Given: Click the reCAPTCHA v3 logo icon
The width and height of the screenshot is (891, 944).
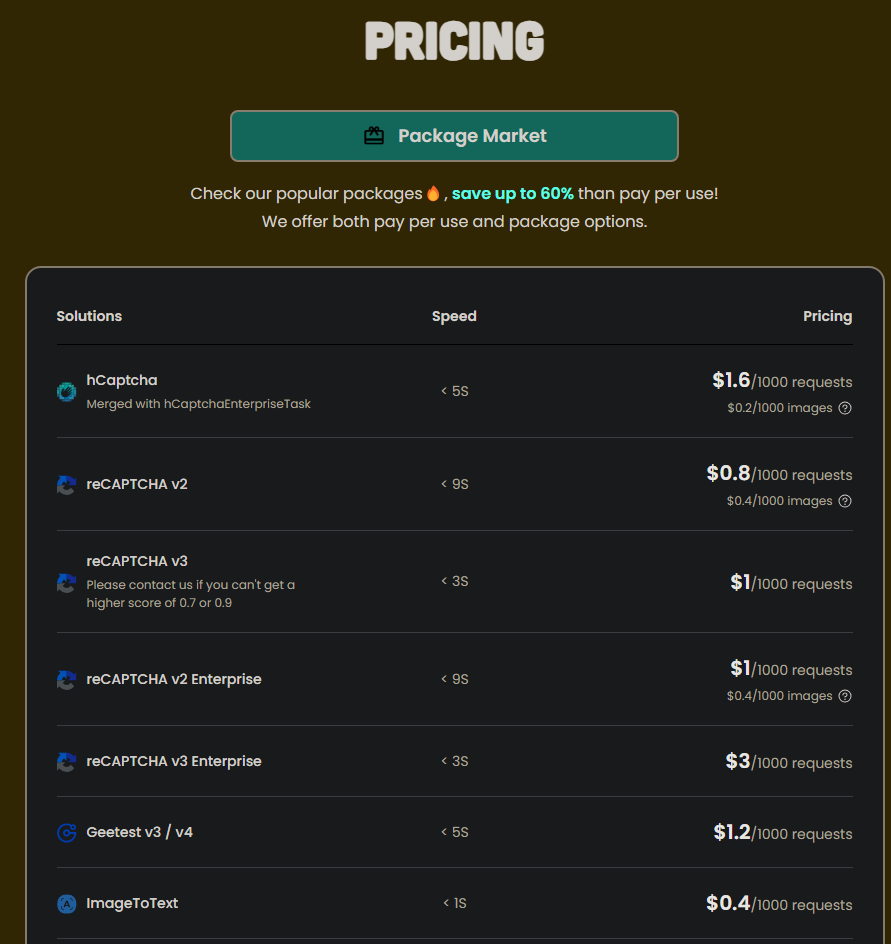Looking at the screenshot, I should (66, 583).
